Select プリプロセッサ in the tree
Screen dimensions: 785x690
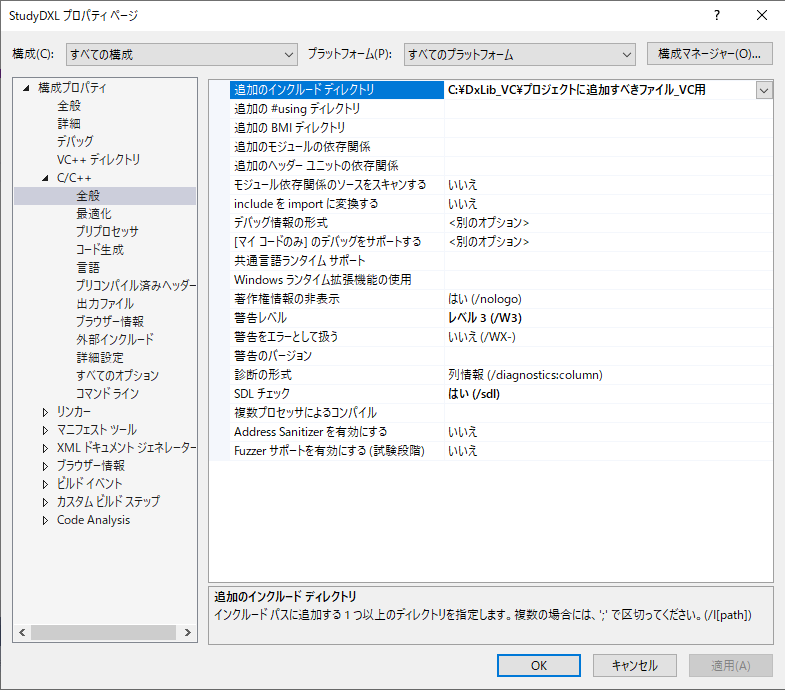coord(107,232)
